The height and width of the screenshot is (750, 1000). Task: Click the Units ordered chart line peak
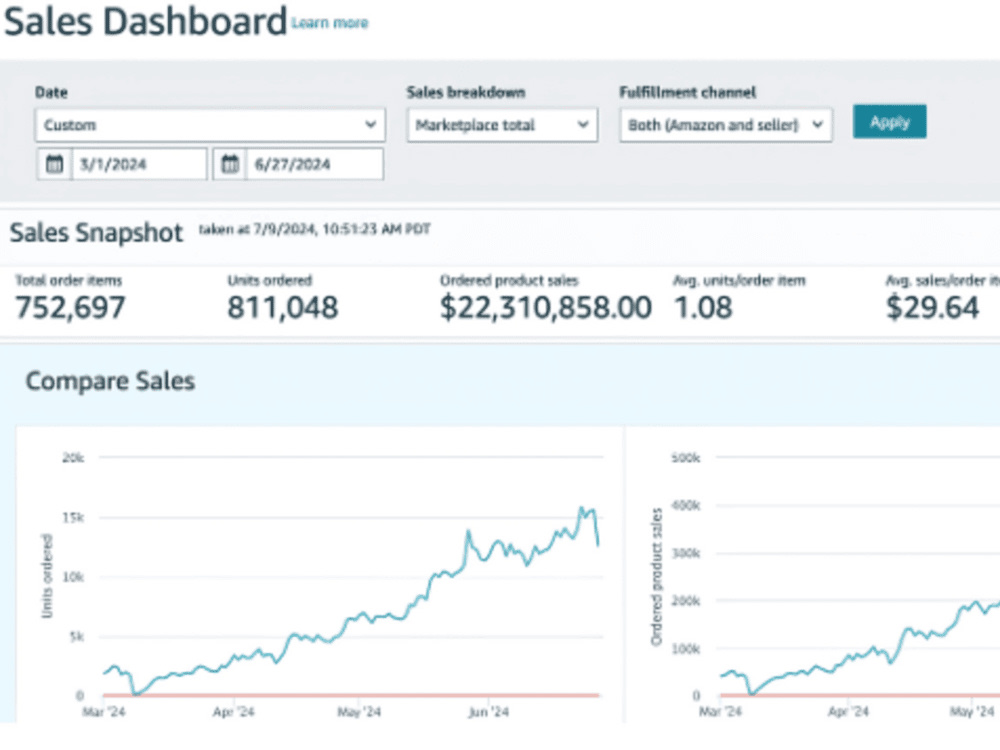point(582,508)
